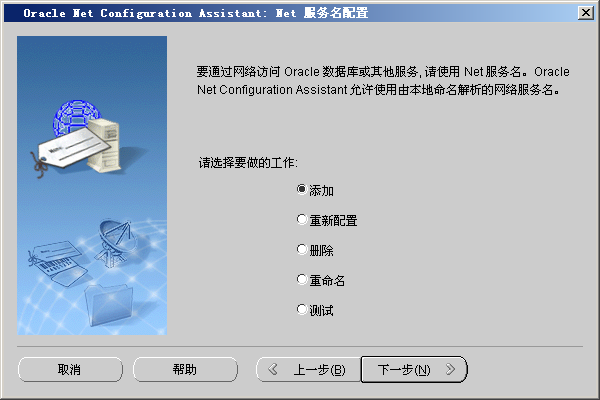
Task: Click the Net 服务名配置 title bar text
Action: coord(322,13)
